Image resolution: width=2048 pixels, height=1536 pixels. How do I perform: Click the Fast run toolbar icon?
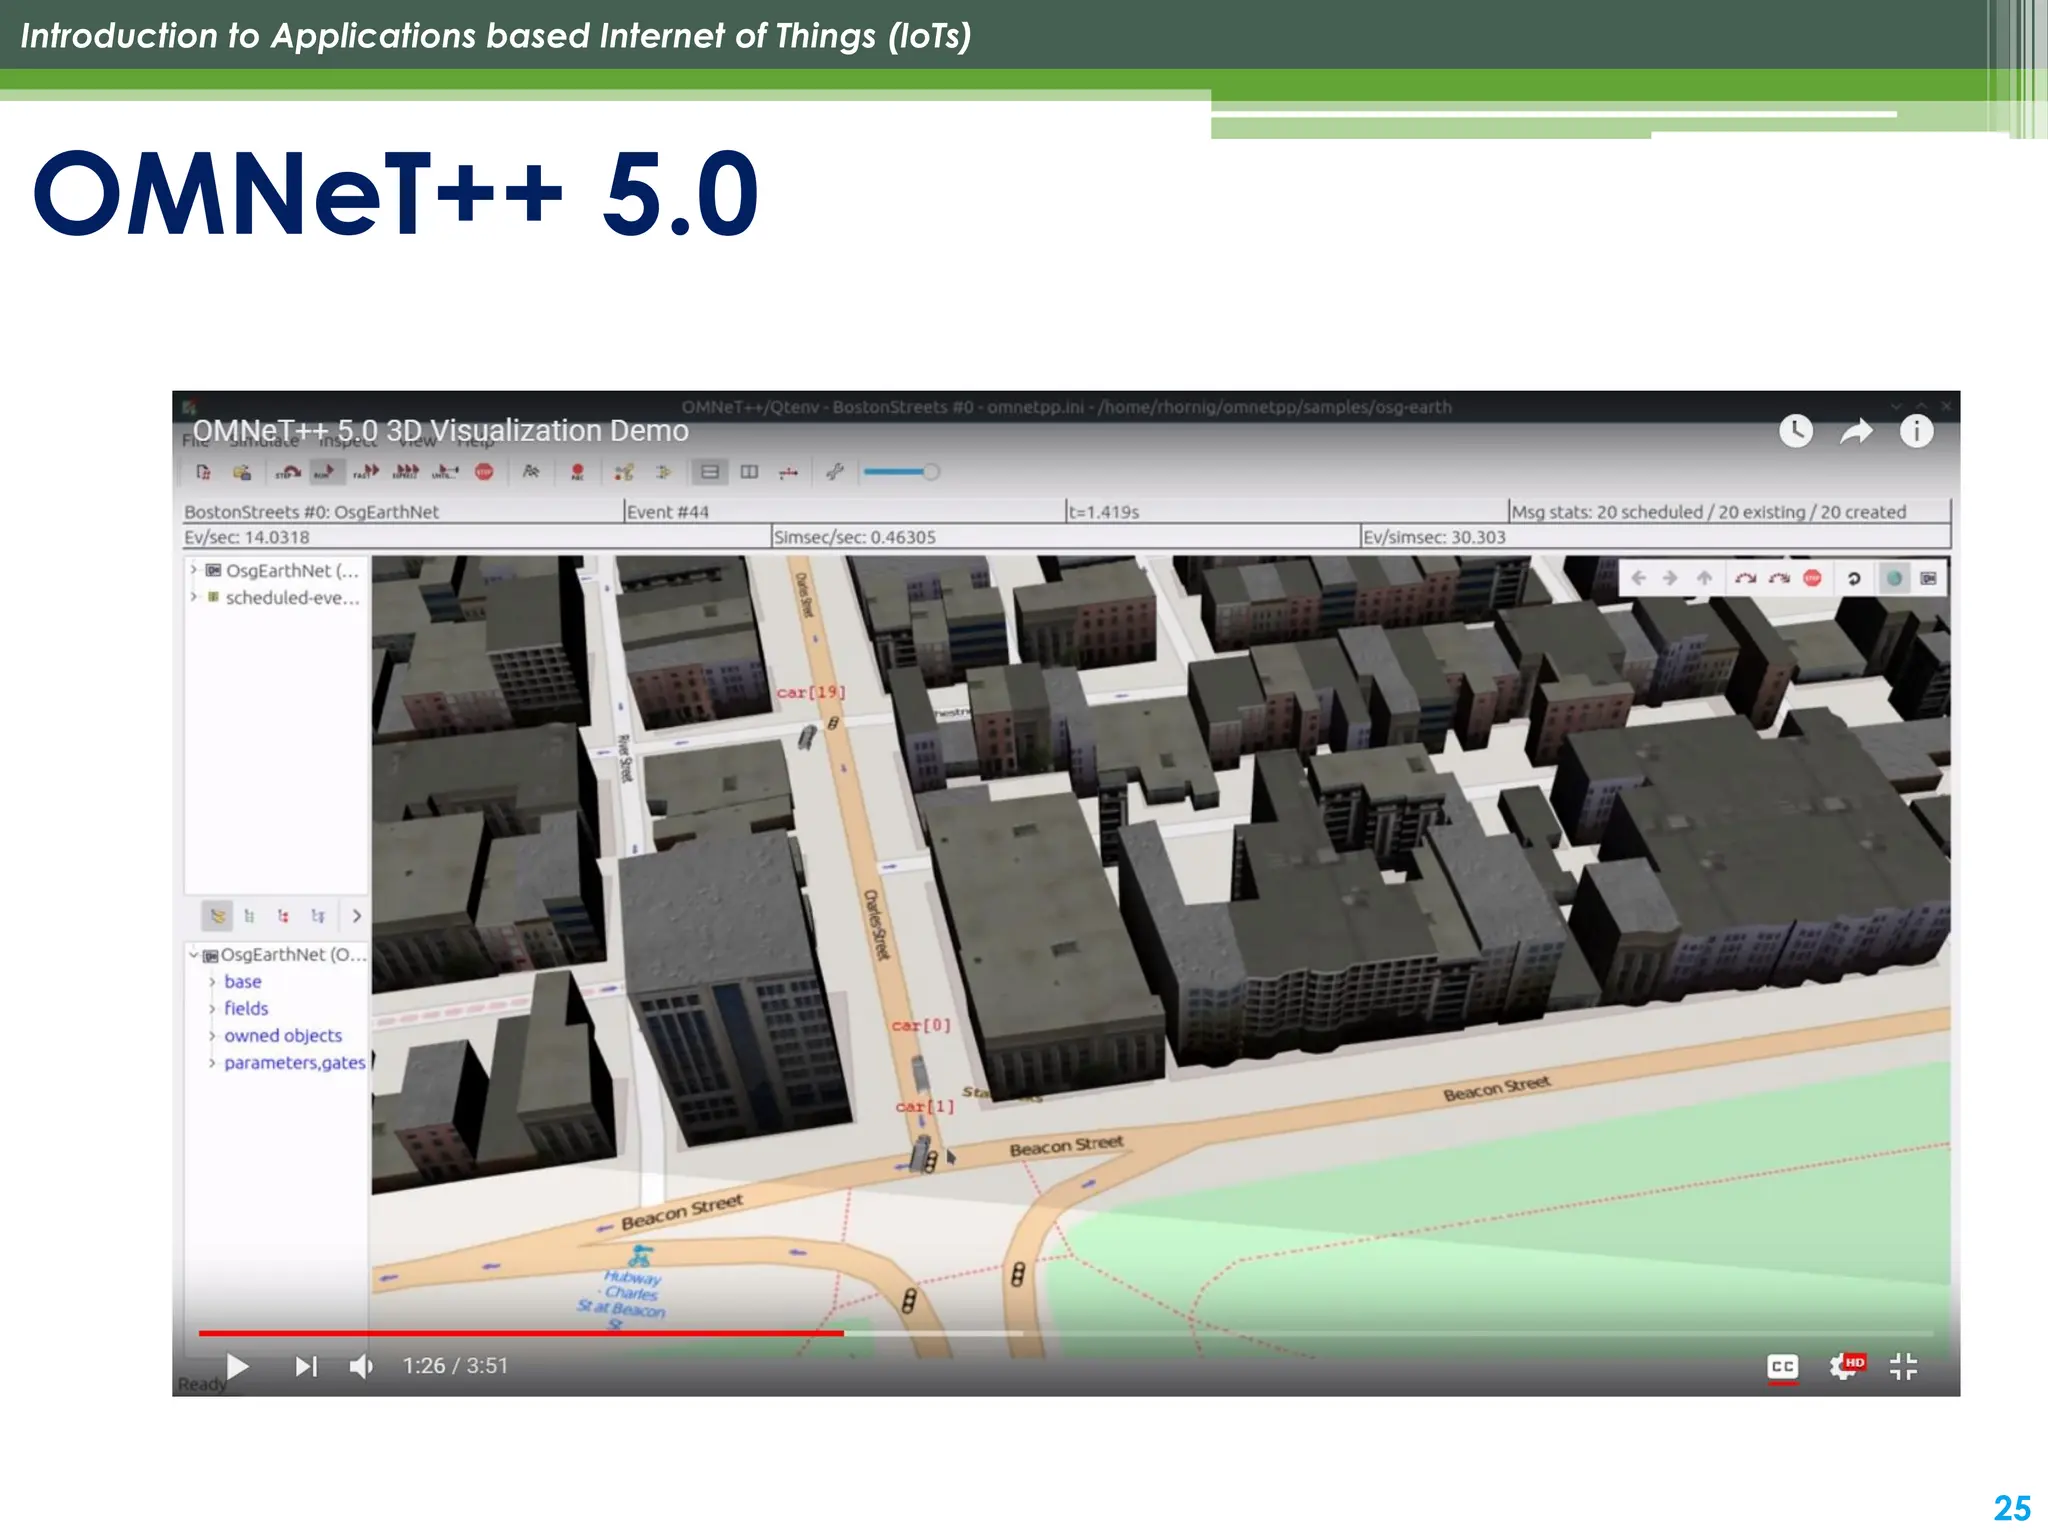(x=366, y=472)
